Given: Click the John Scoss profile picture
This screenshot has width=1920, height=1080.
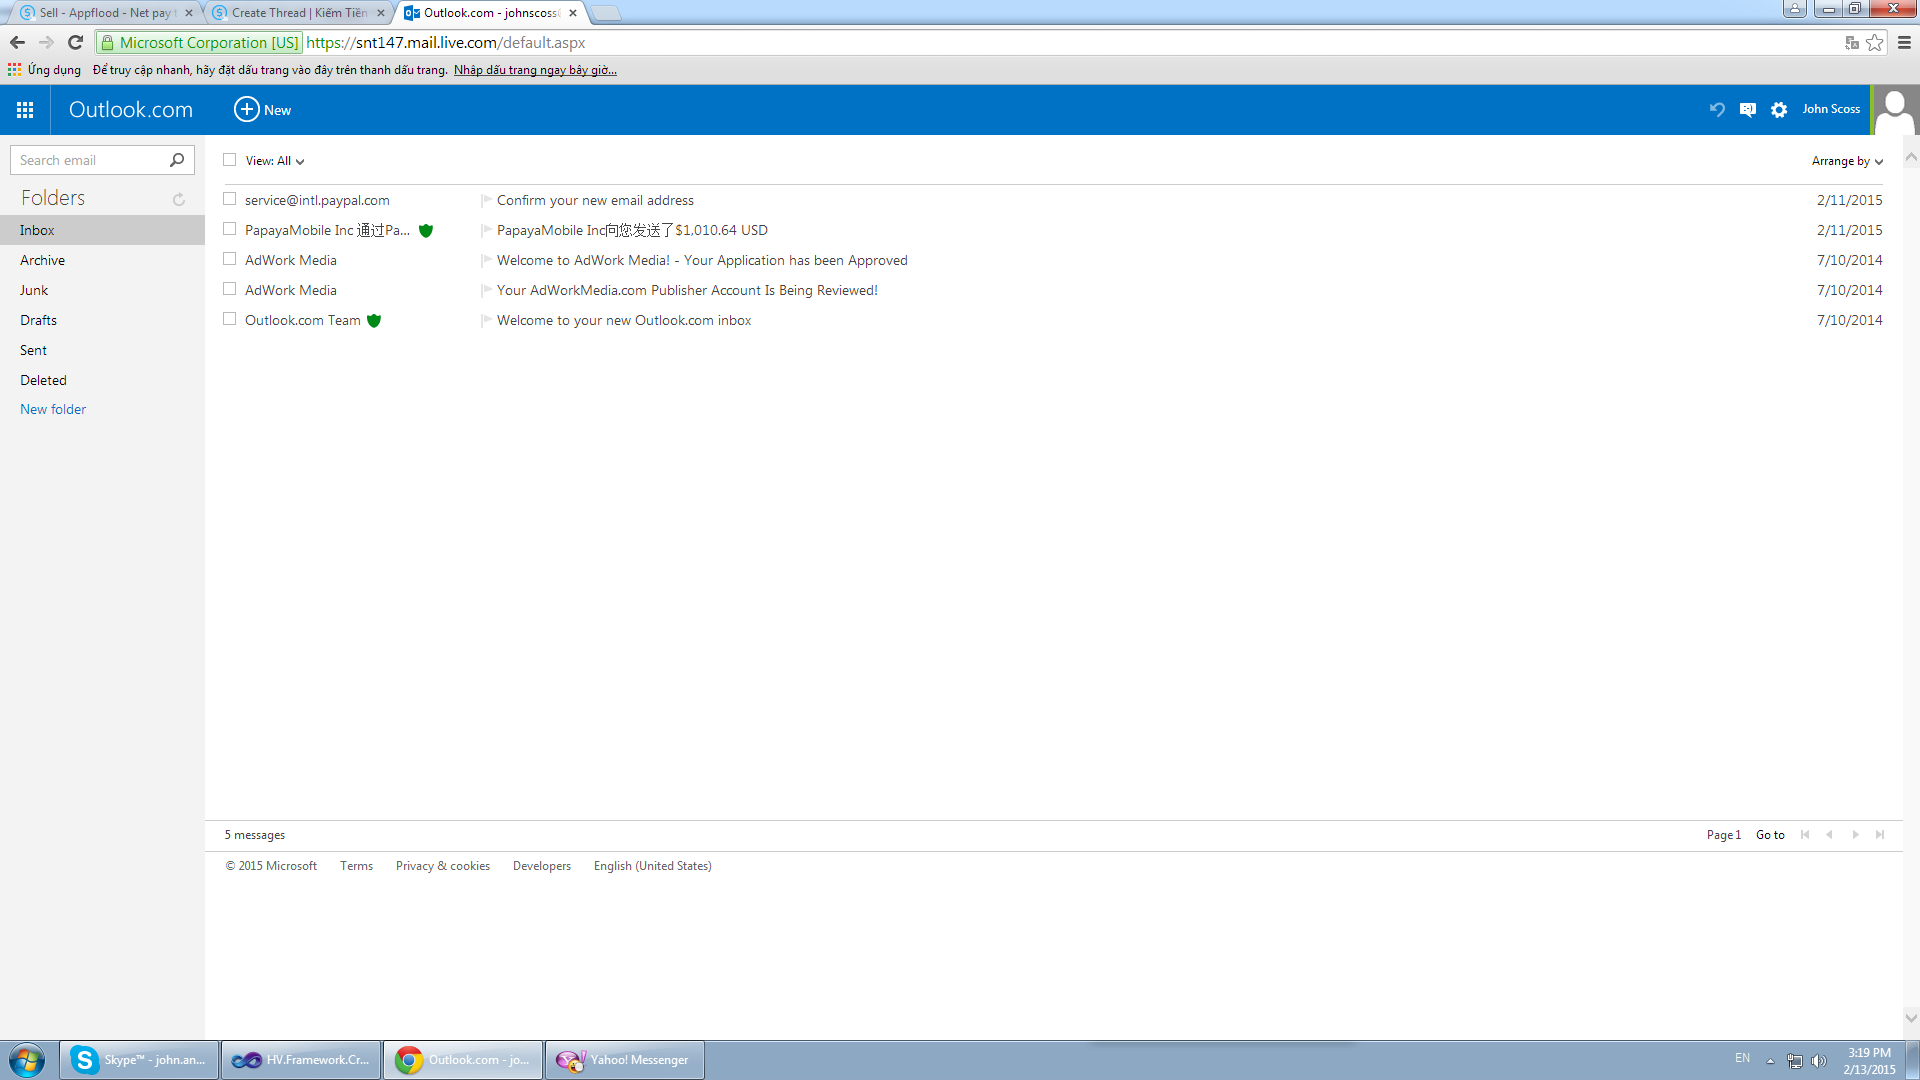Looking at the screenshot, I should pyautogui.click(x=1895, y=110).
